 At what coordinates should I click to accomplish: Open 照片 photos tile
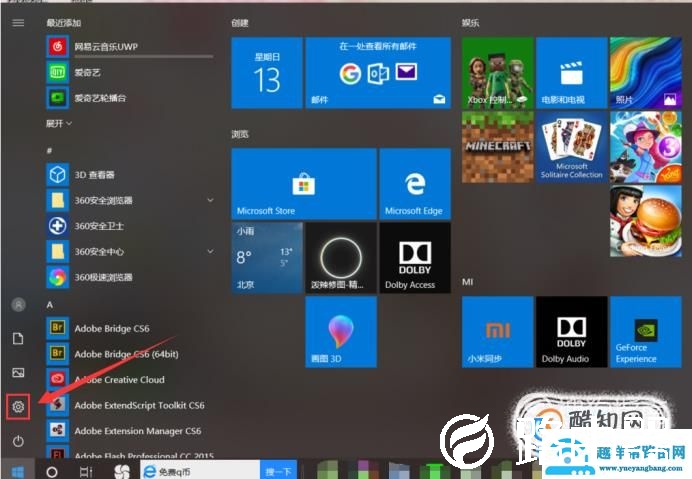pos(646,73)
